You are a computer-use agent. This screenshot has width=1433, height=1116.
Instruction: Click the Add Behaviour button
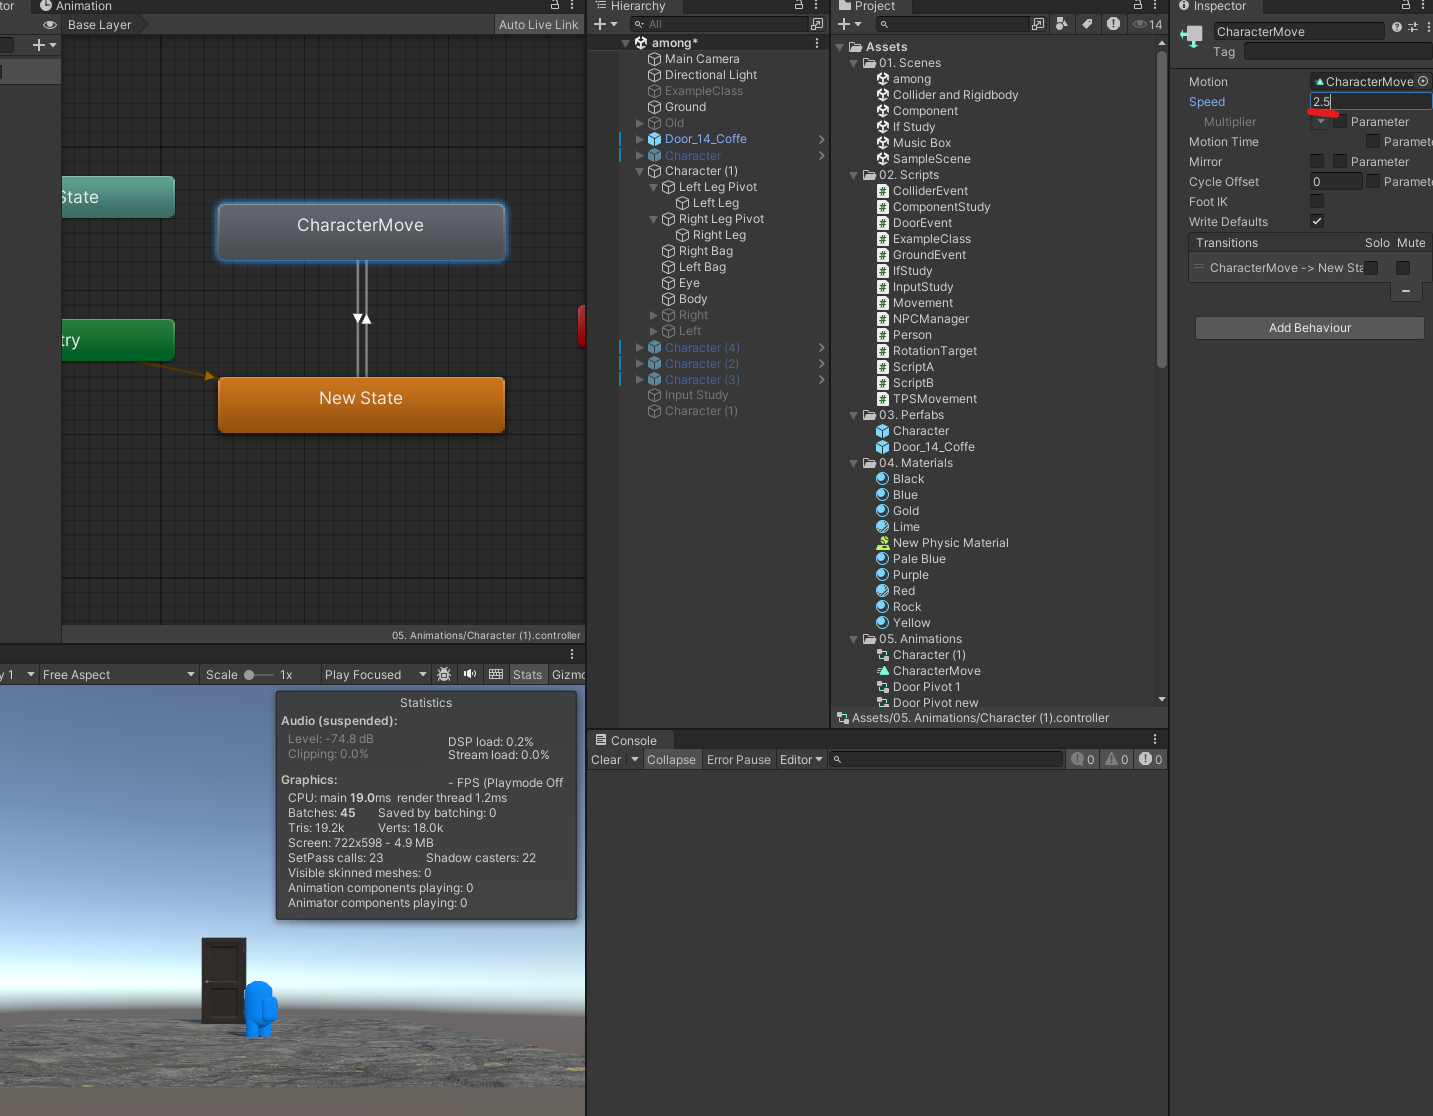click(1310, 328)
